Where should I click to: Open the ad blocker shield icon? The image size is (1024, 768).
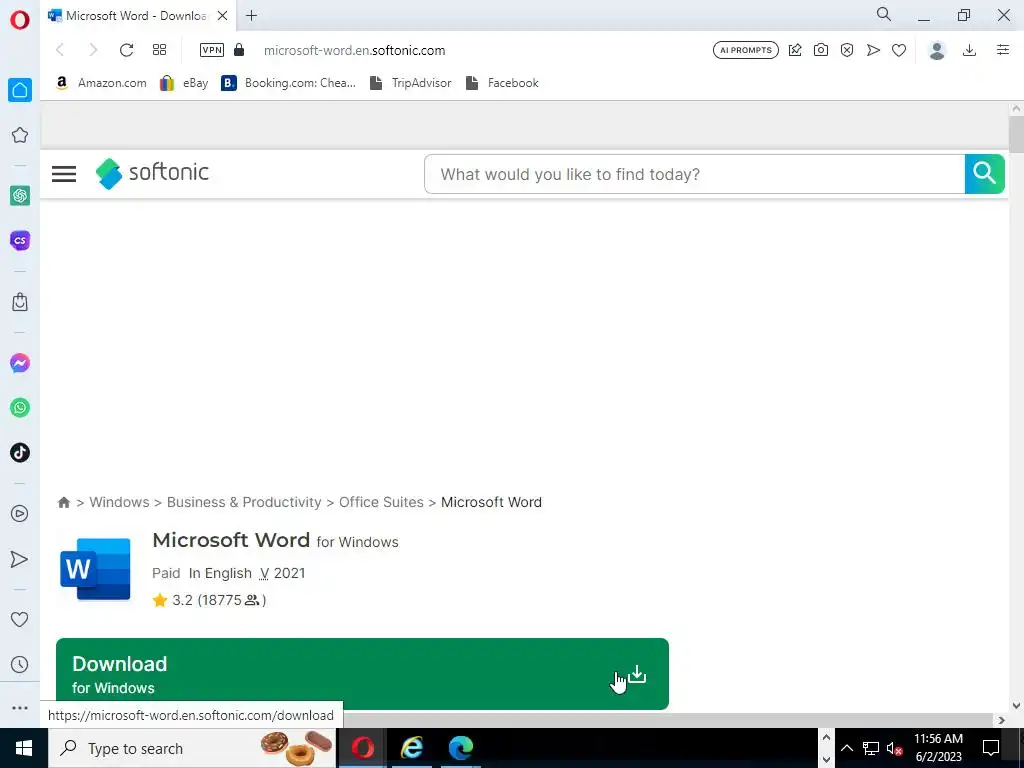pyautogui.click(x=847, y=50)
